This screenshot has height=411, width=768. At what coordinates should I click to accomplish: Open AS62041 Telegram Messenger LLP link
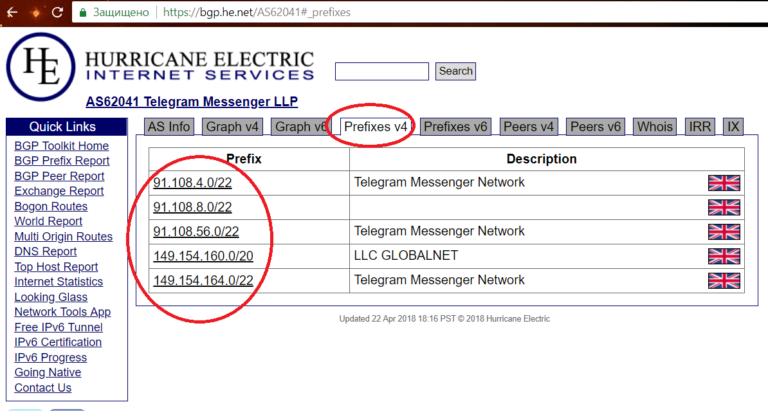pyautogui.click(x=192, y=102)
